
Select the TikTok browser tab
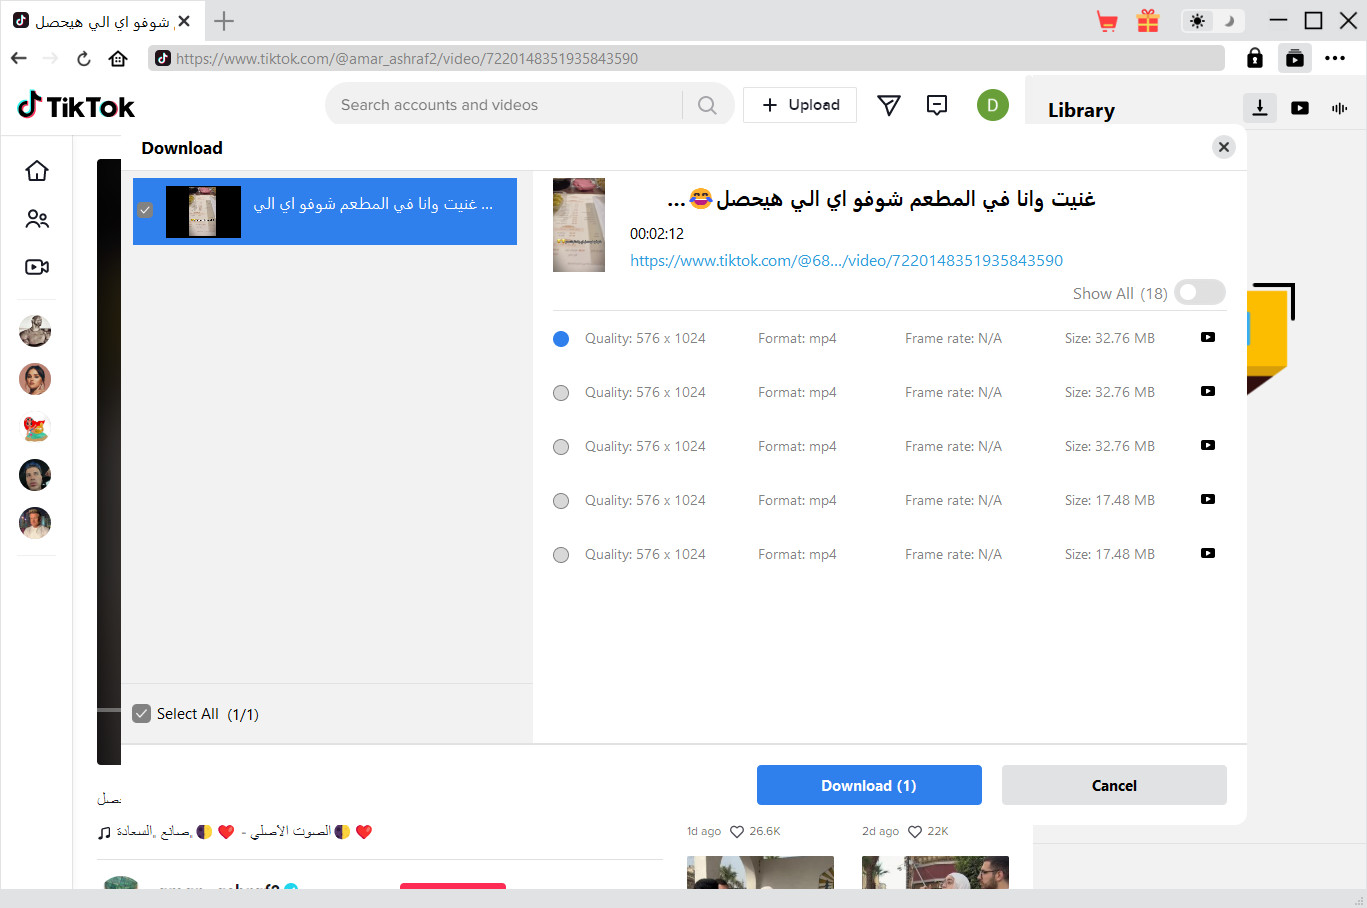point(100,21)
